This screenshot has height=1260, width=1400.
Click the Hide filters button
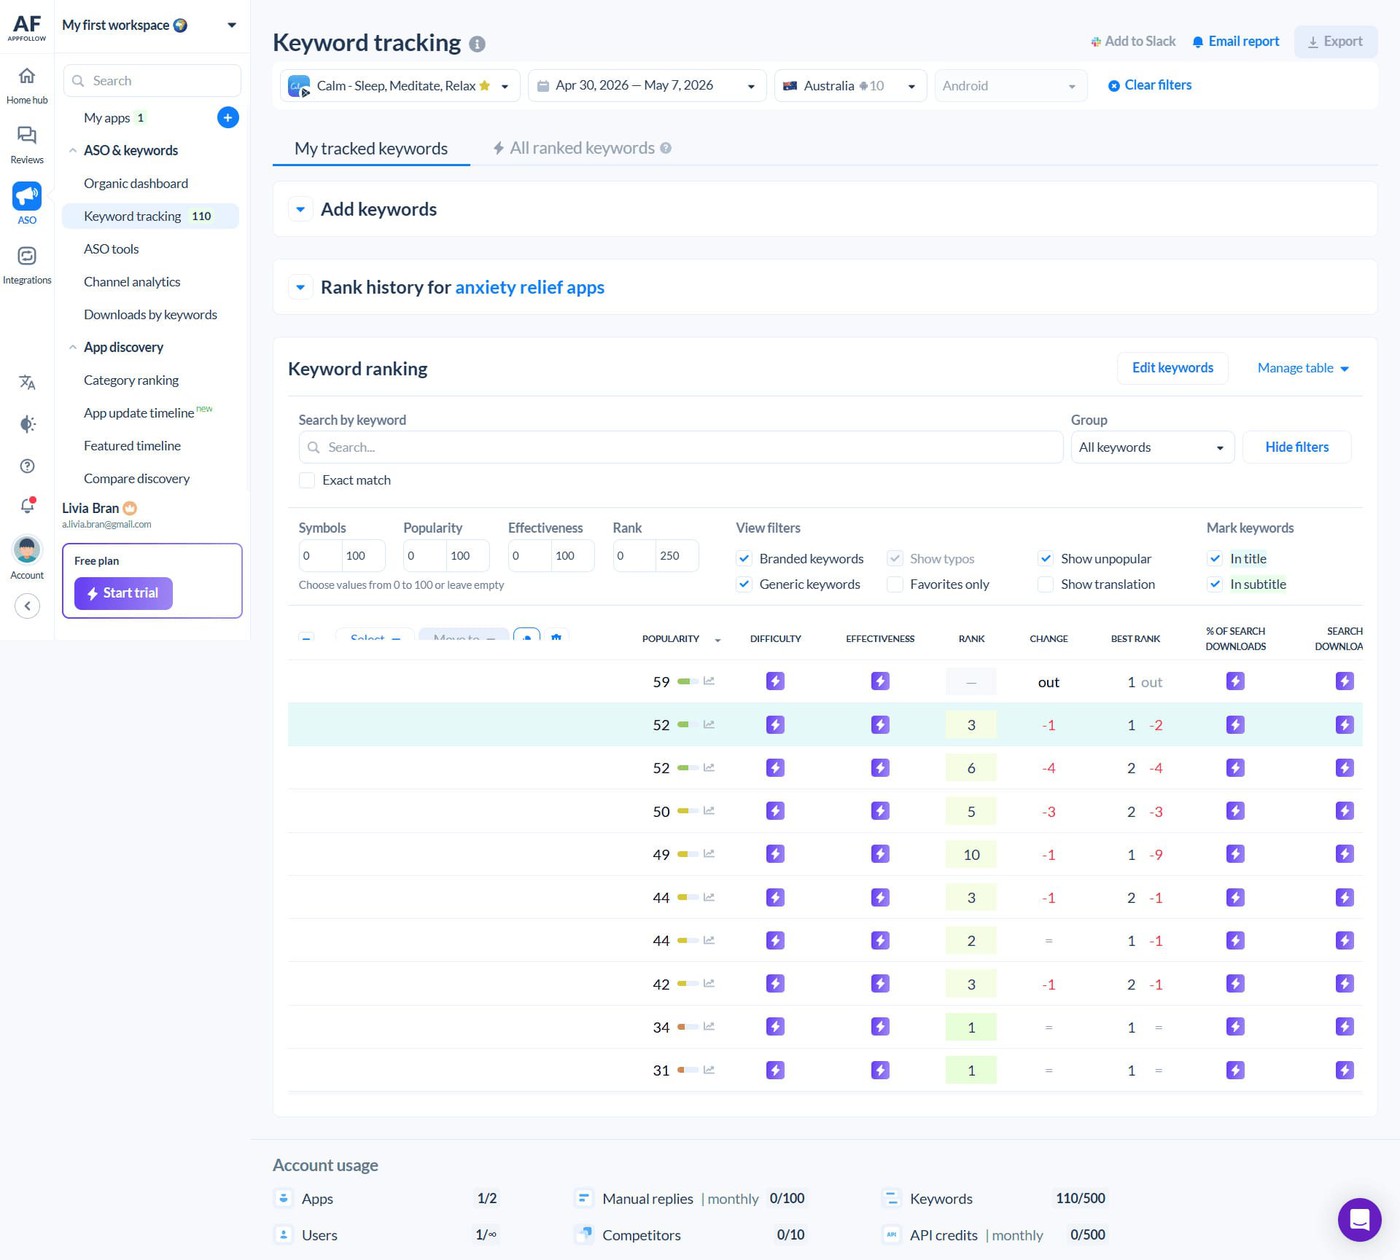[x=1297, y=447]
